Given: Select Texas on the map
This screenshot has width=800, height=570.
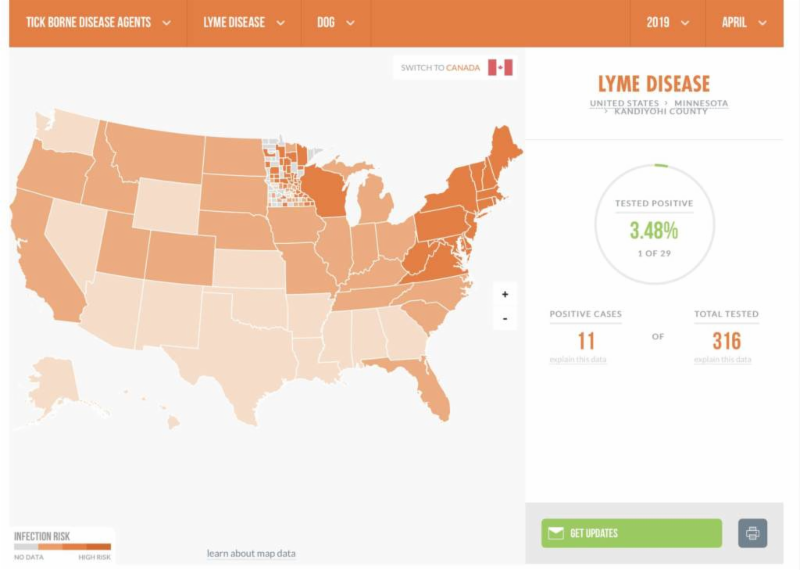Looking at the screenshot, I should click(x=235, y=365).
